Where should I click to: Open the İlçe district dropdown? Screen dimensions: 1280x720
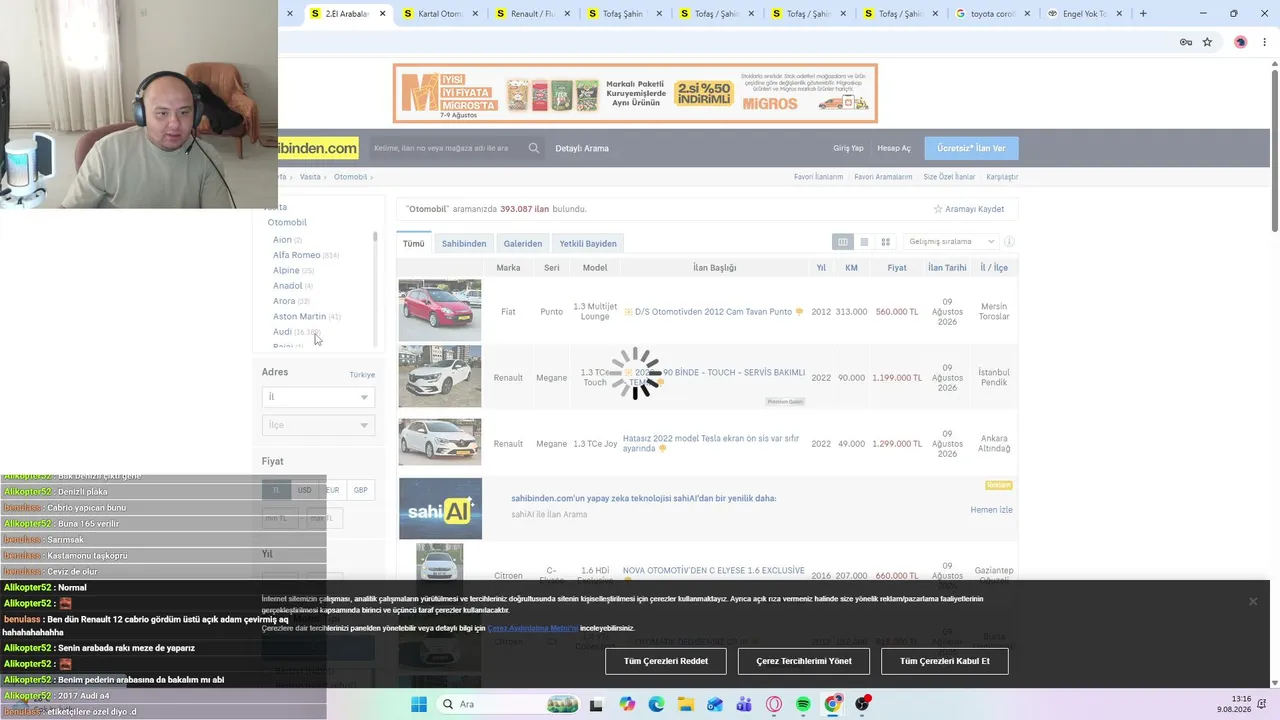click(318, 425)
